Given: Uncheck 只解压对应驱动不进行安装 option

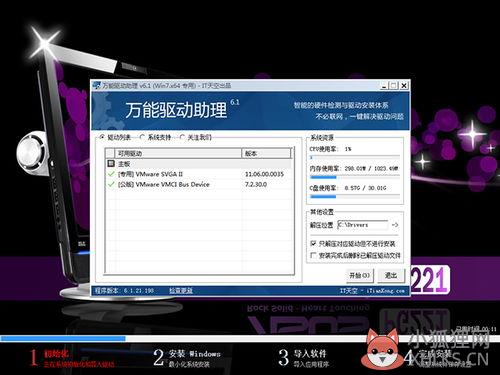Looking at the screenshot, I should tap(313, 244).
